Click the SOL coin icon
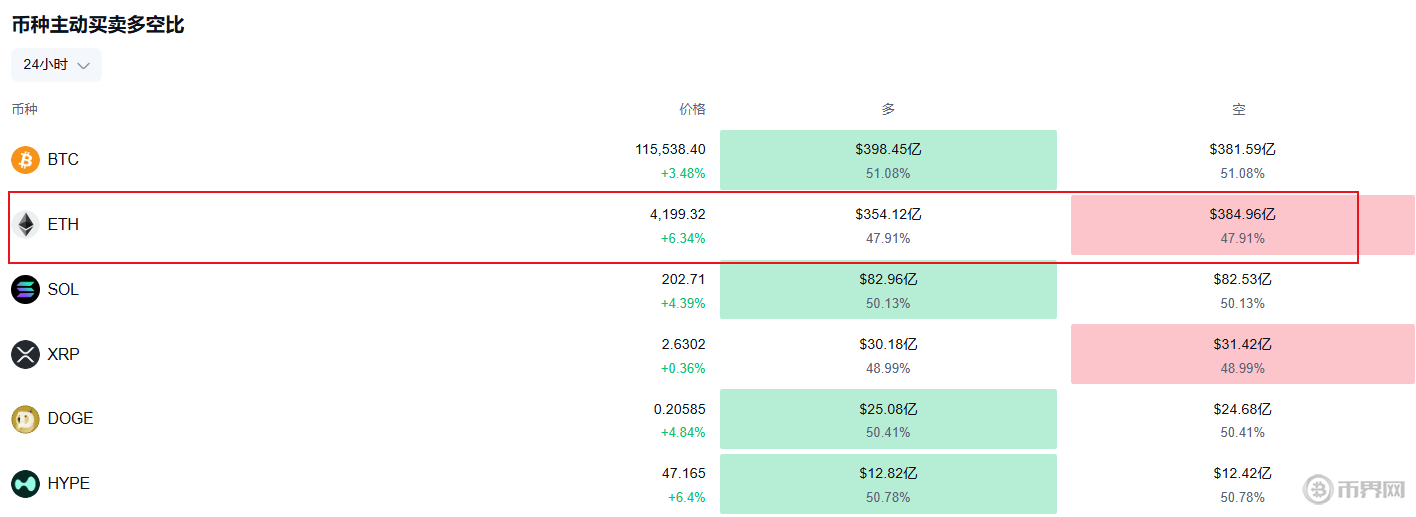Viewport: 1416px width, 517px height. pos(25,290)
